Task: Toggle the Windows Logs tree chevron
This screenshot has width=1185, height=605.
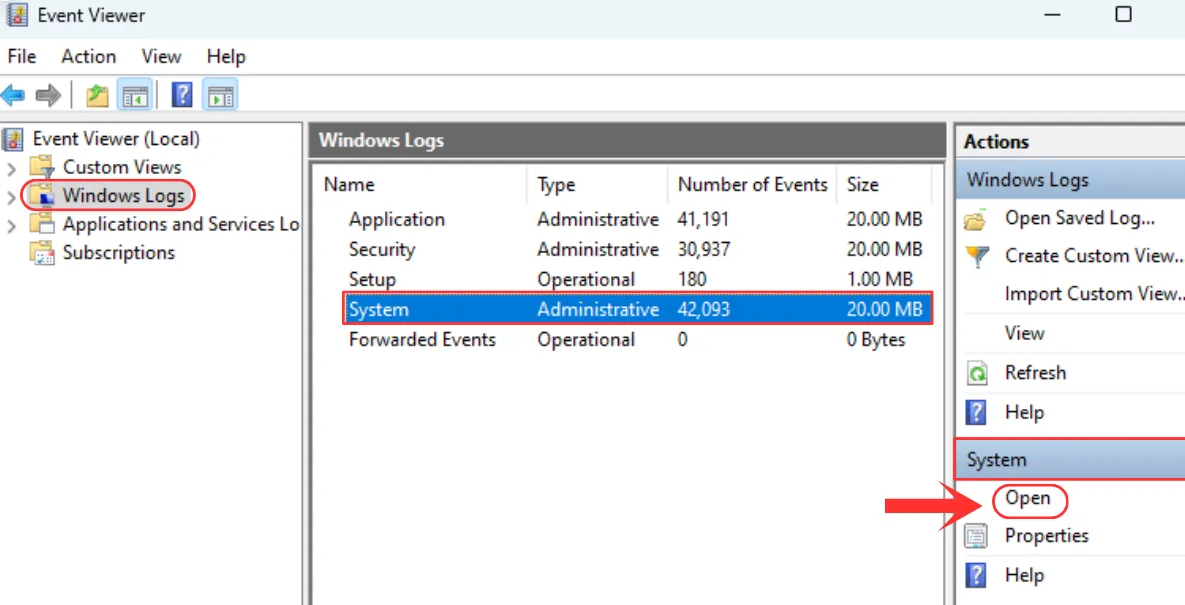Action: 11,196
